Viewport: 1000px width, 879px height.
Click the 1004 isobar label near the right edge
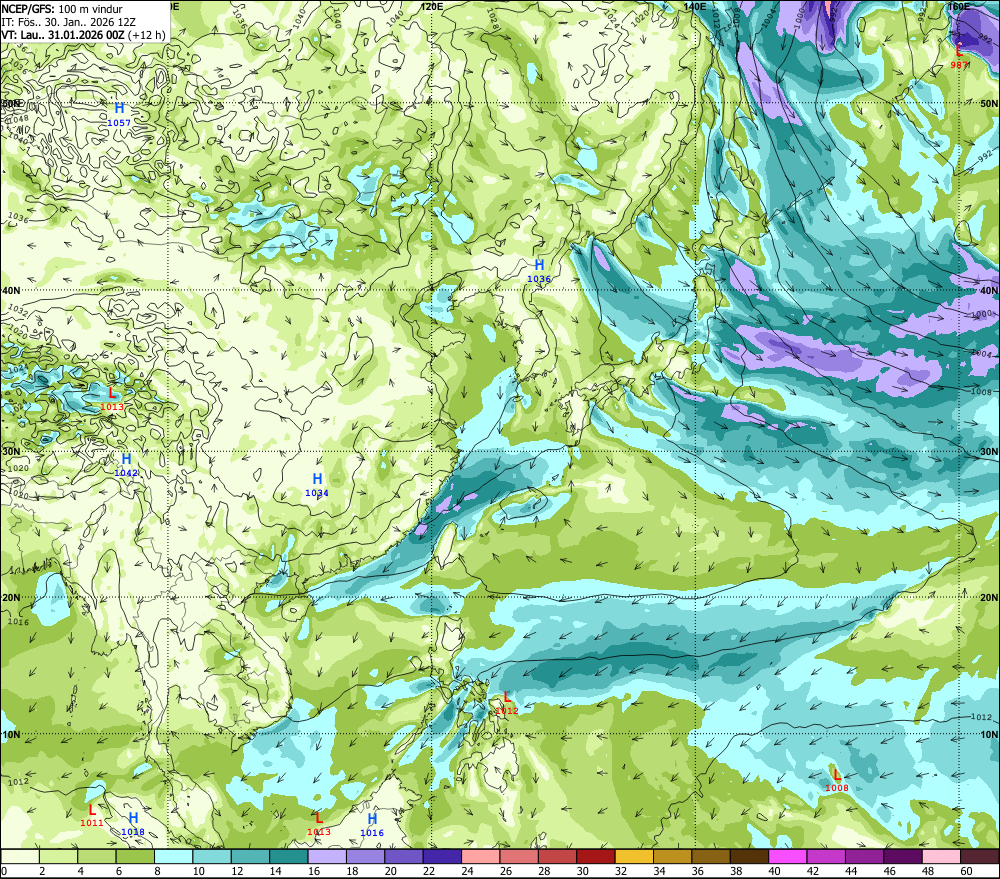(982, 354)
